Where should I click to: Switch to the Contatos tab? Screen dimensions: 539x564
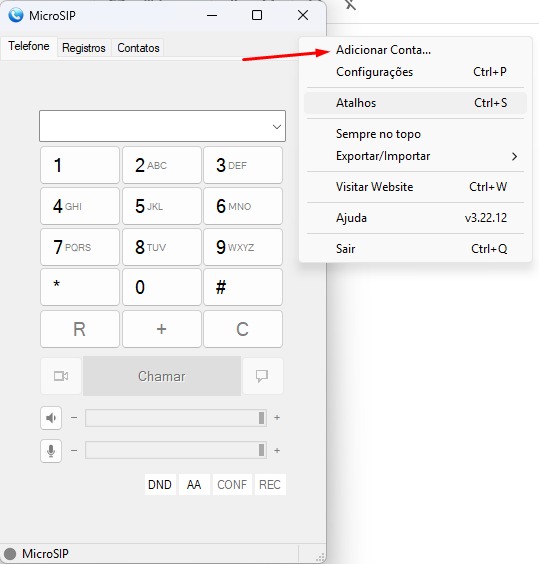(138, 48)
